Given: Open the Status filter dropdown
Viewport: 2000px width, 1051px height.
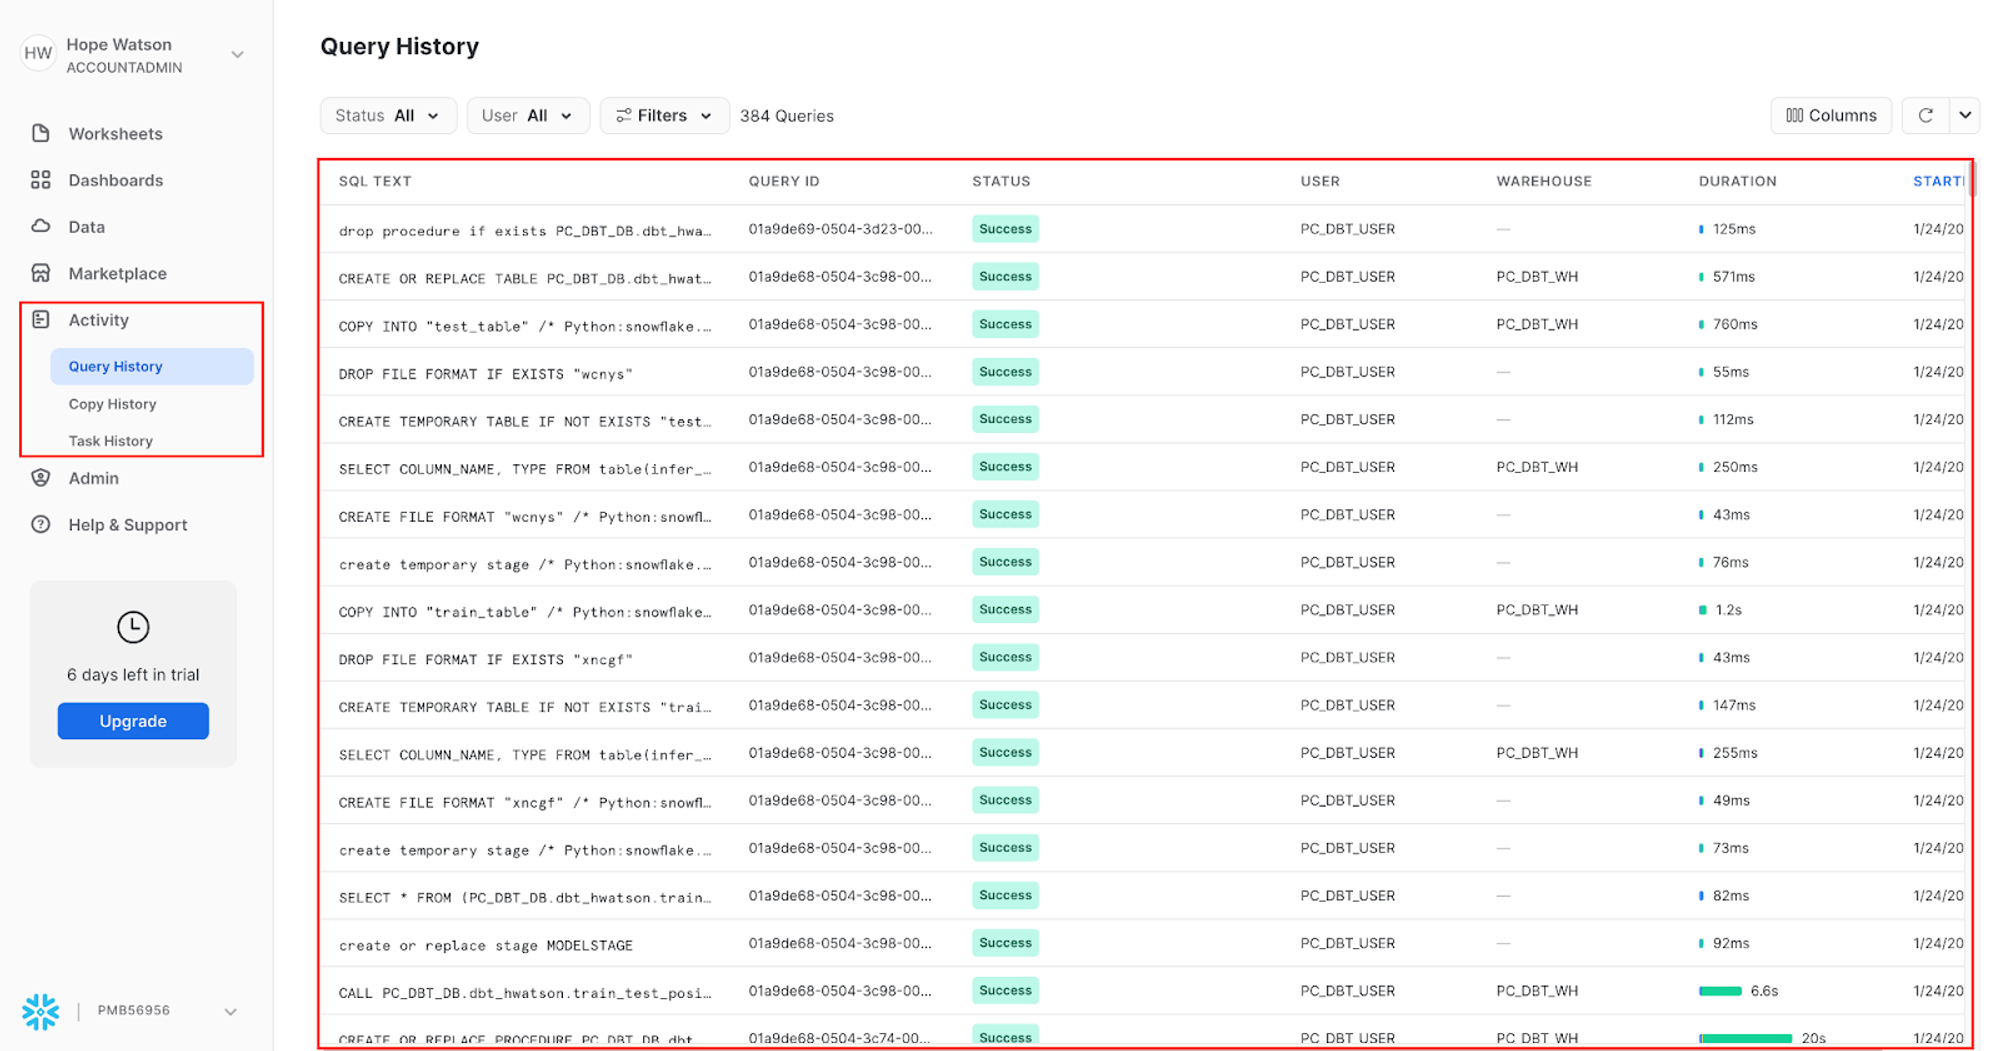Looking at the screenshot, I should (388, 115).
